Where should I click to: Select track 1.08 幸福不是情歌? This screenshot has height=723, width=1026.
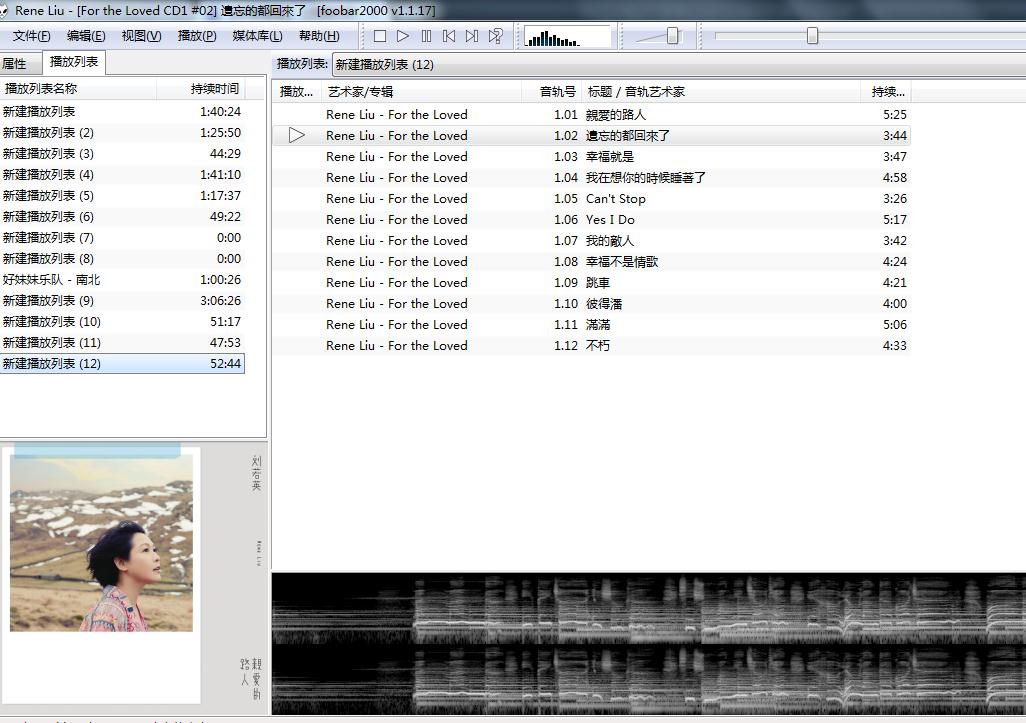592,261
